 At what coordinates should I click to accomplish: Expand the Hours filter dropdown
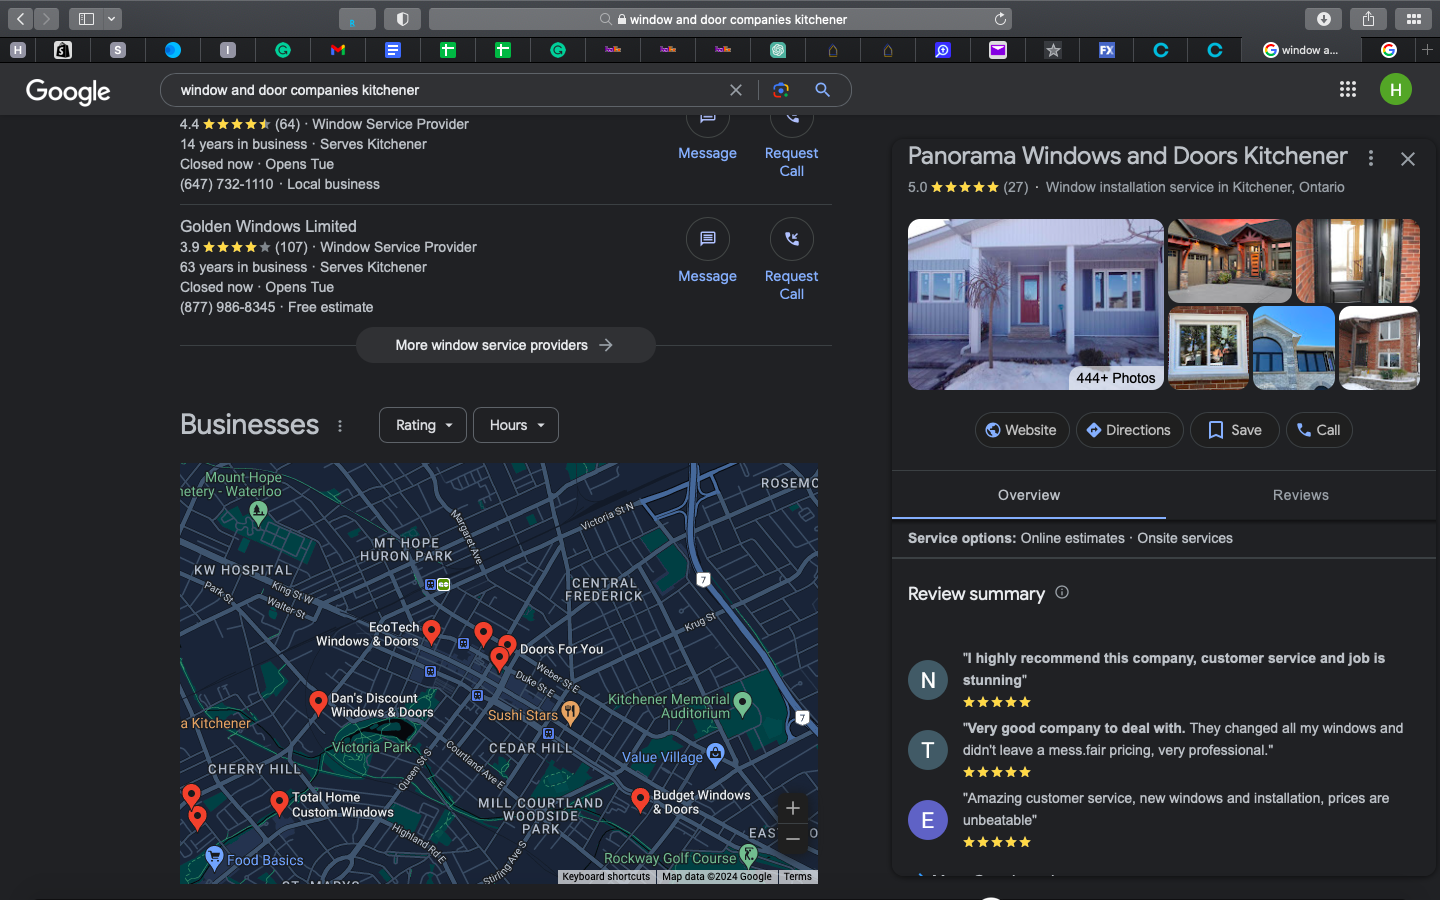[516, 425]
